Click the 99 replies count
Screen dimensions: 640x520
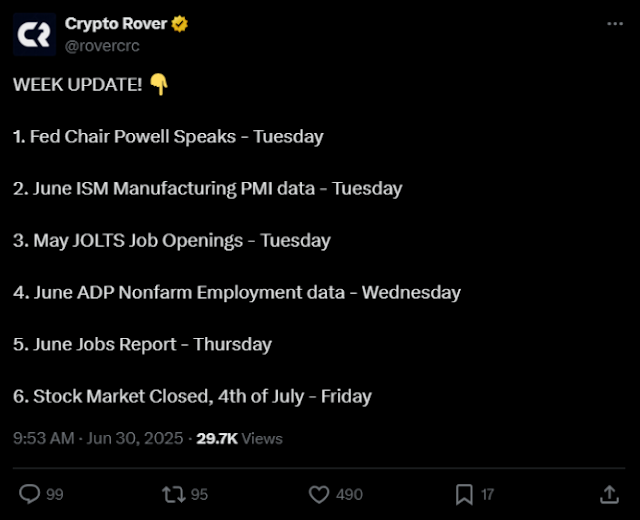pos(54,494)
